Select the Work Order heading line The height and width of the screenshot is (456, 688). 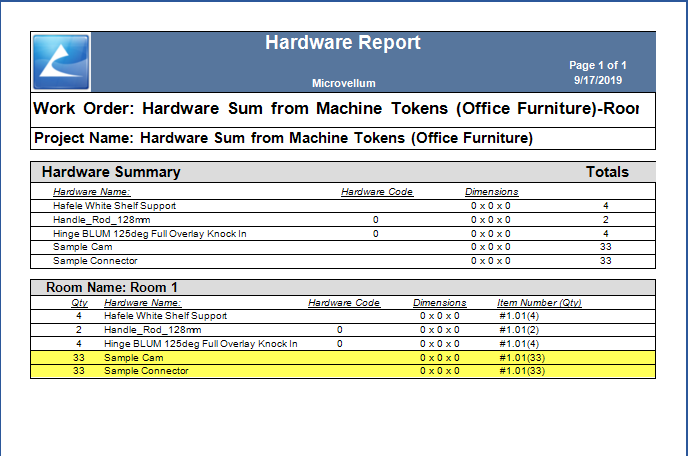336,108
